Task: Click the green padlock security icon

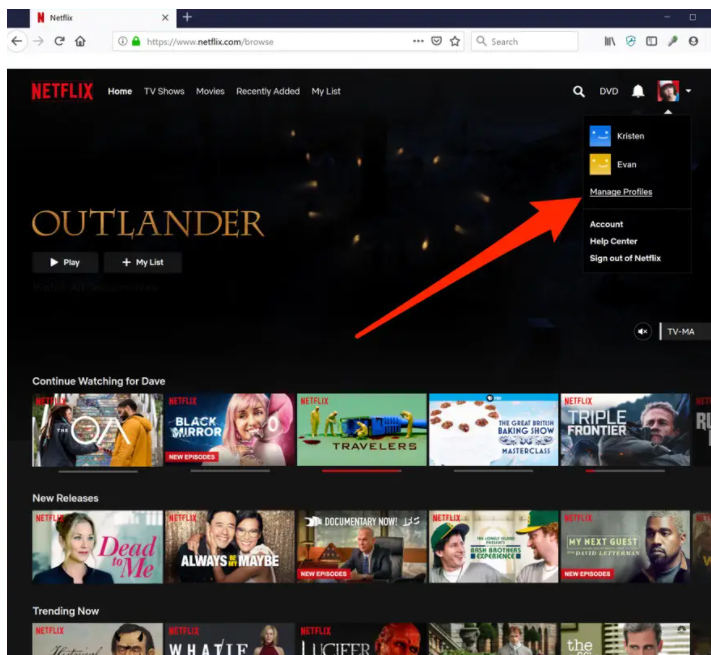Action: (136, 41)
